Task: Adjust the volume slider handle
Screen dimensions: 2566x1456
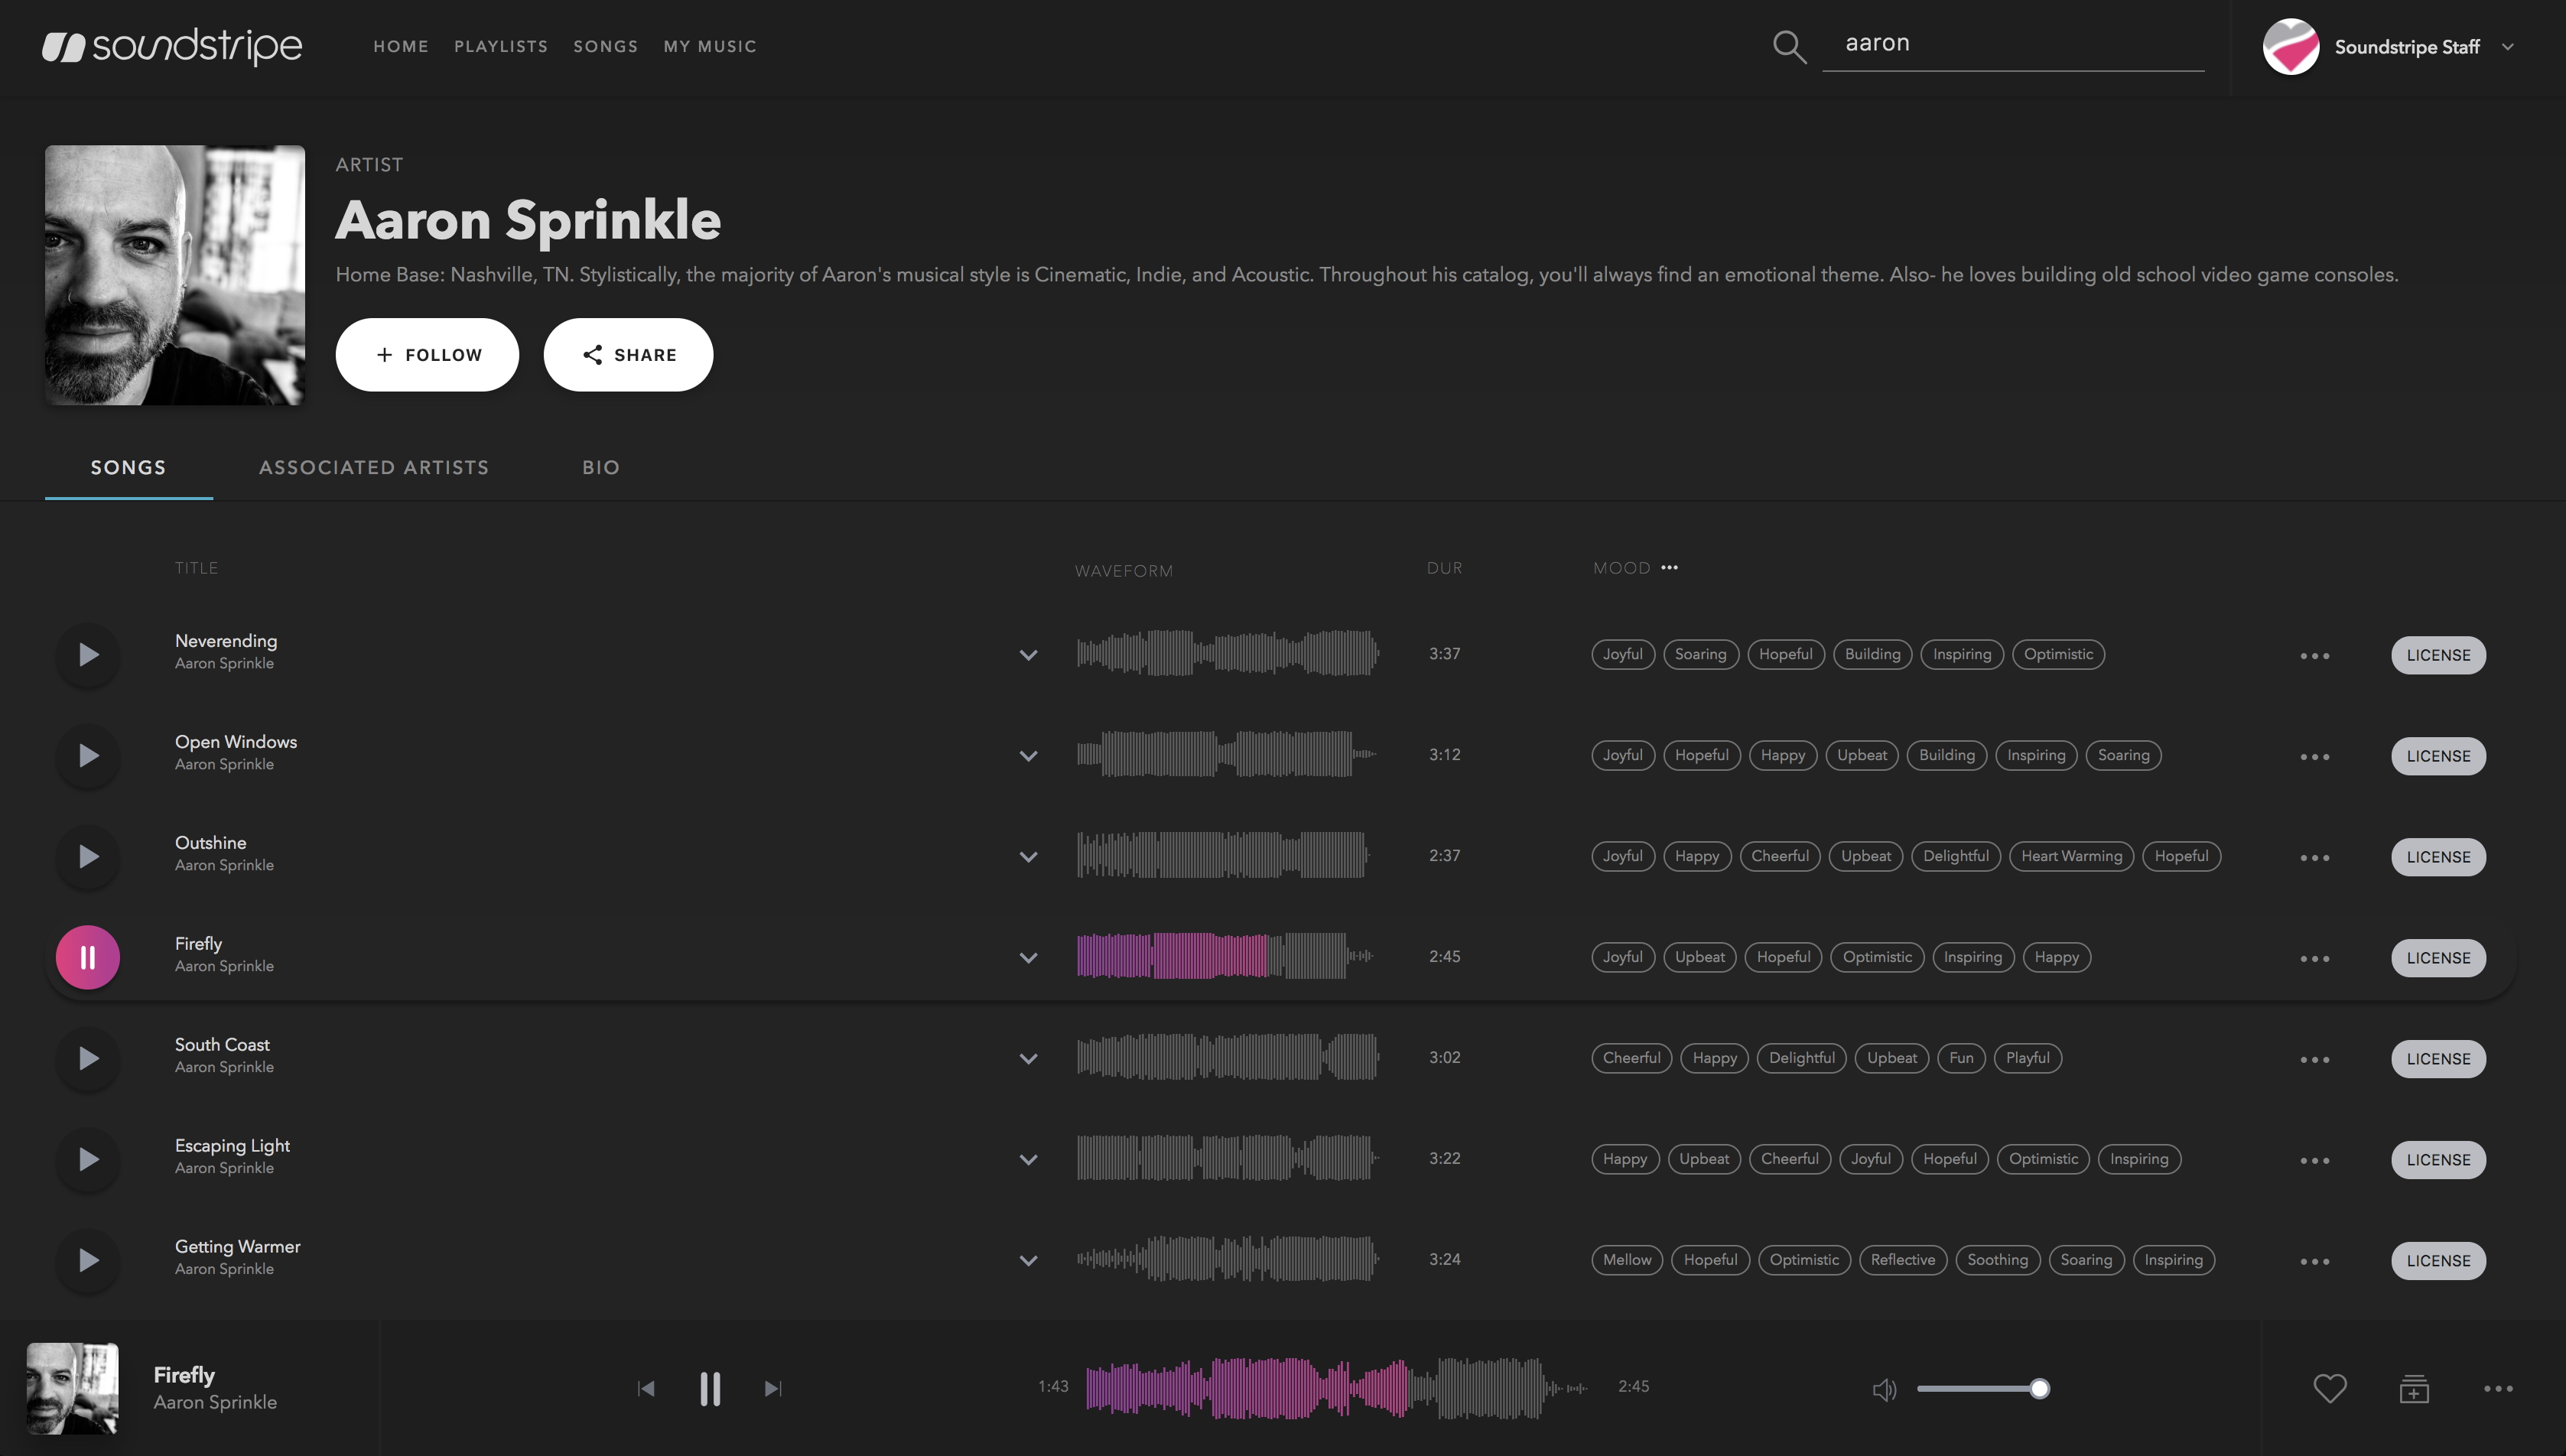Action: tap(2039, 1389)
